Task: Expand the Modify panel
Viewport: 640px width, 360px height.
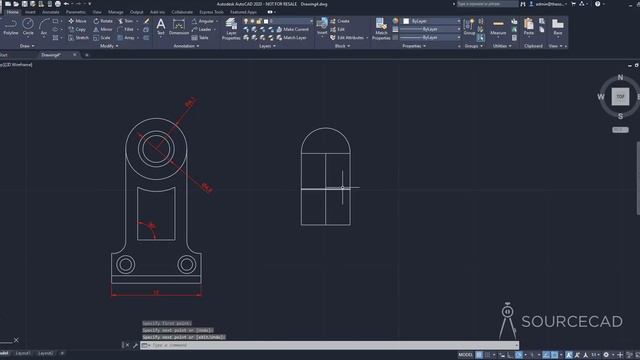Action: coord(109,46)
